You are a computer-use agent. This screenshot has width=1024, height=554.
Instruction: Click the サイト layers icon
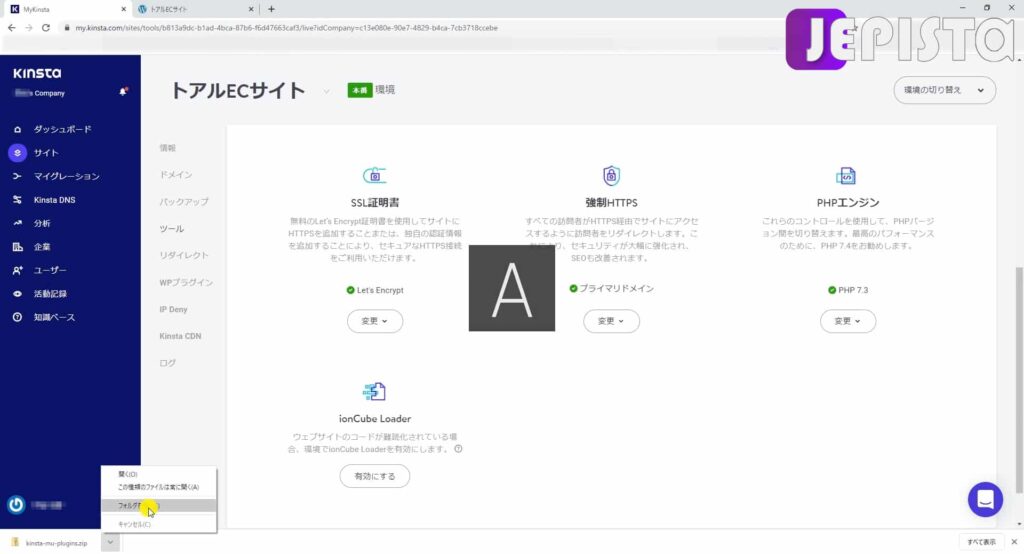[x=18, y=153]
